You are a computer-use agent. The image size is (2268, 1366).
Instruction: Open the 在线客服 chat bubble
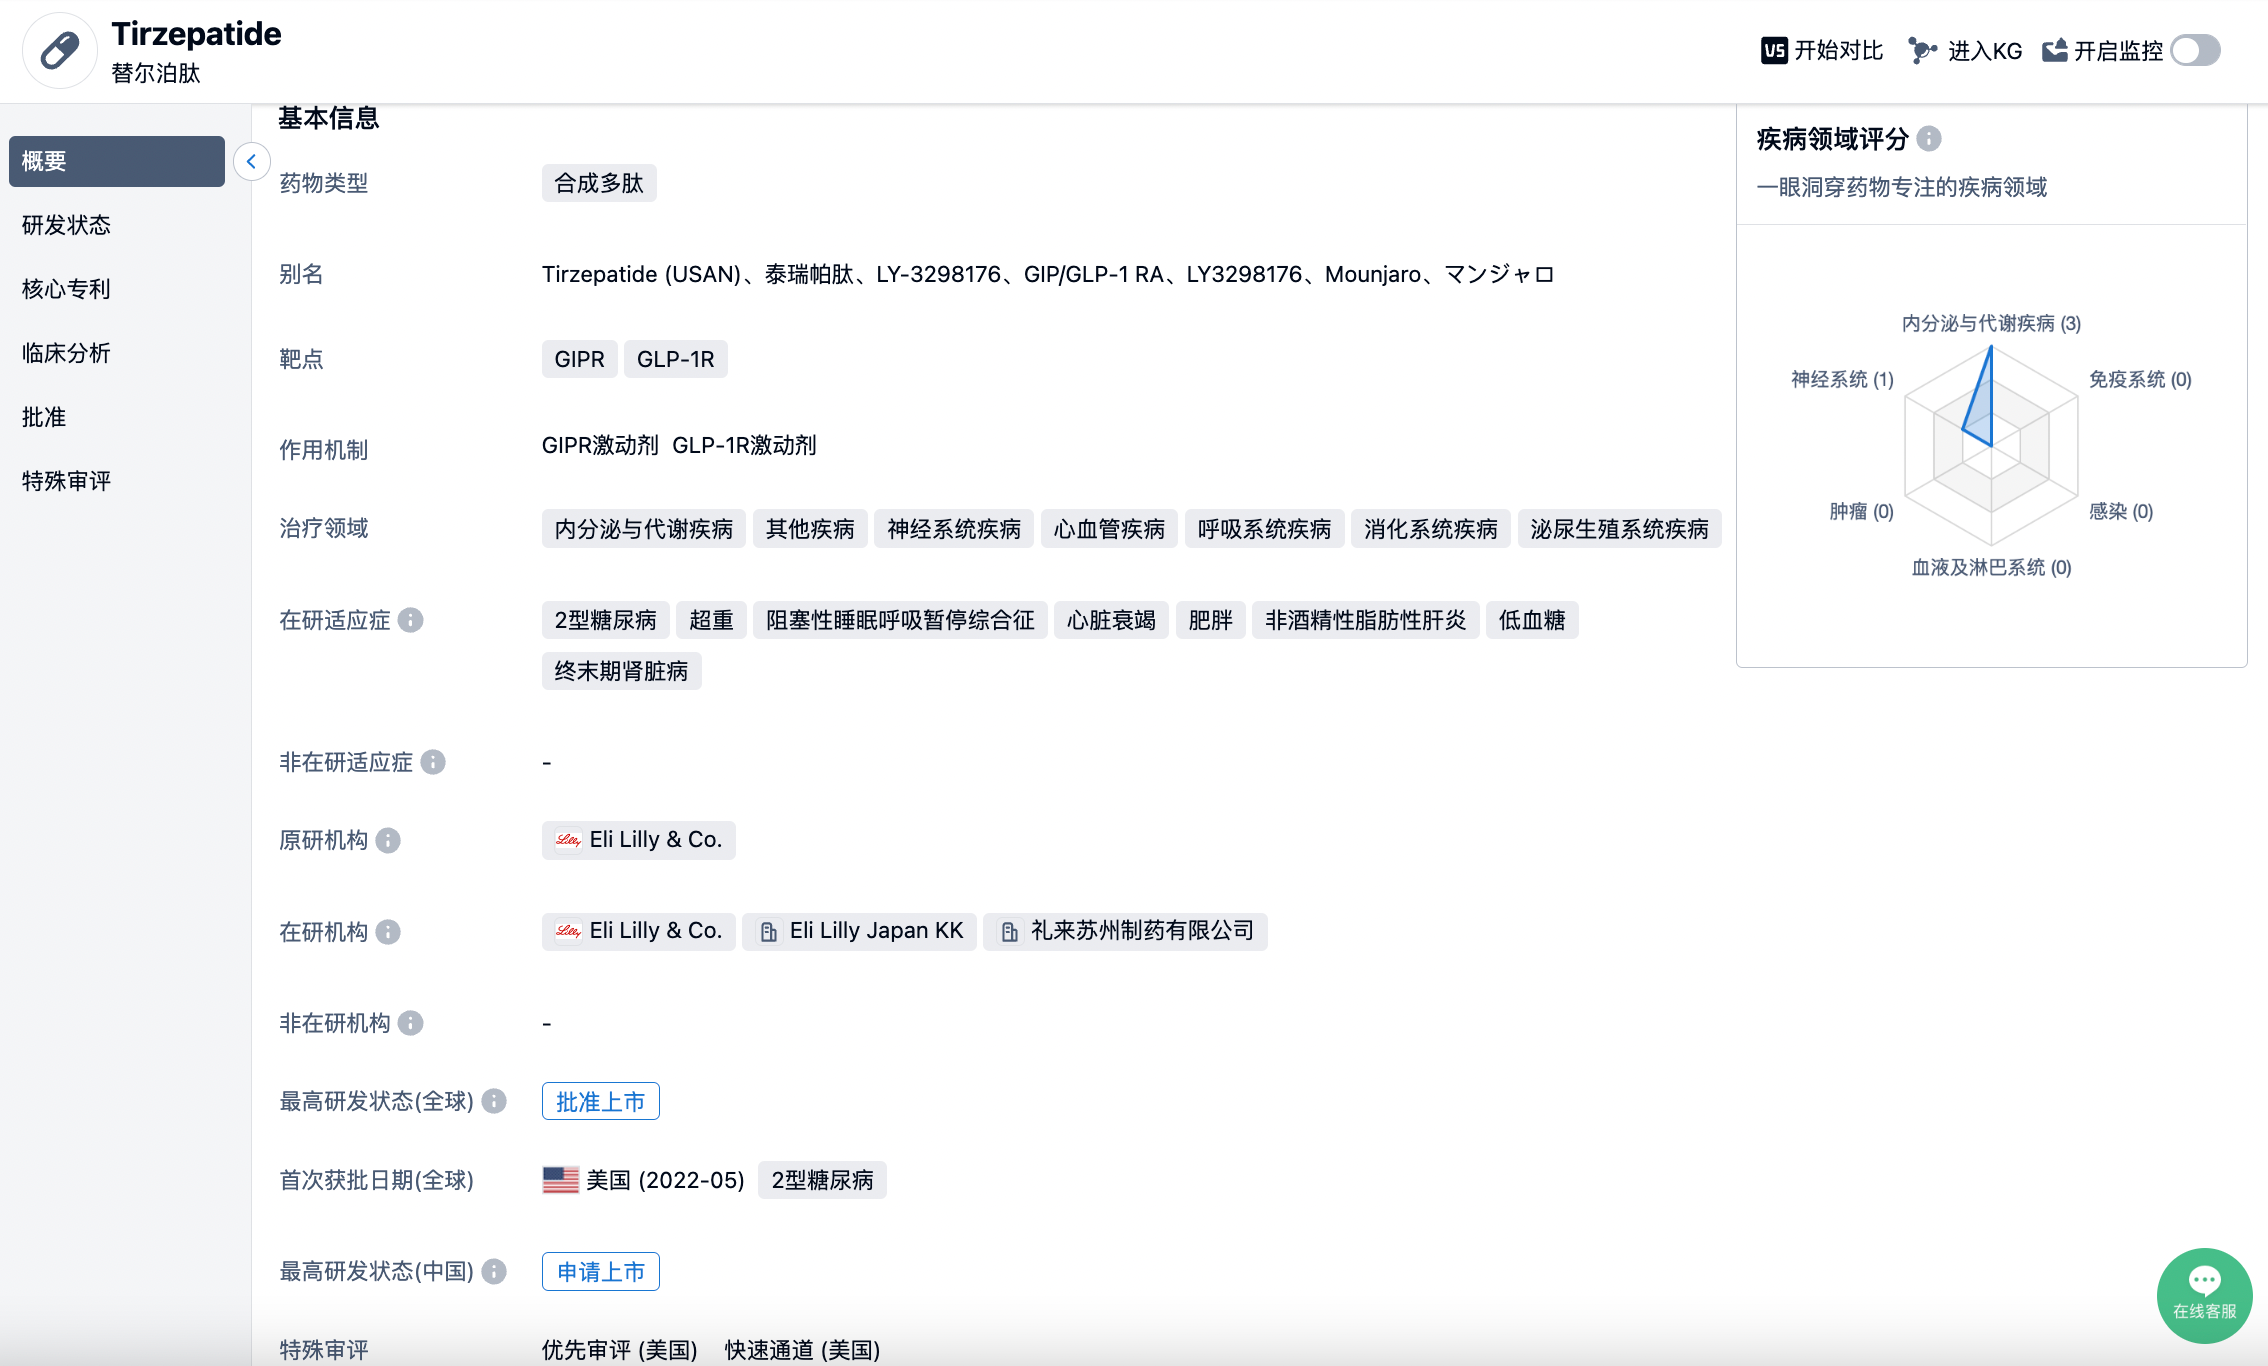tap(2204, 1295)
